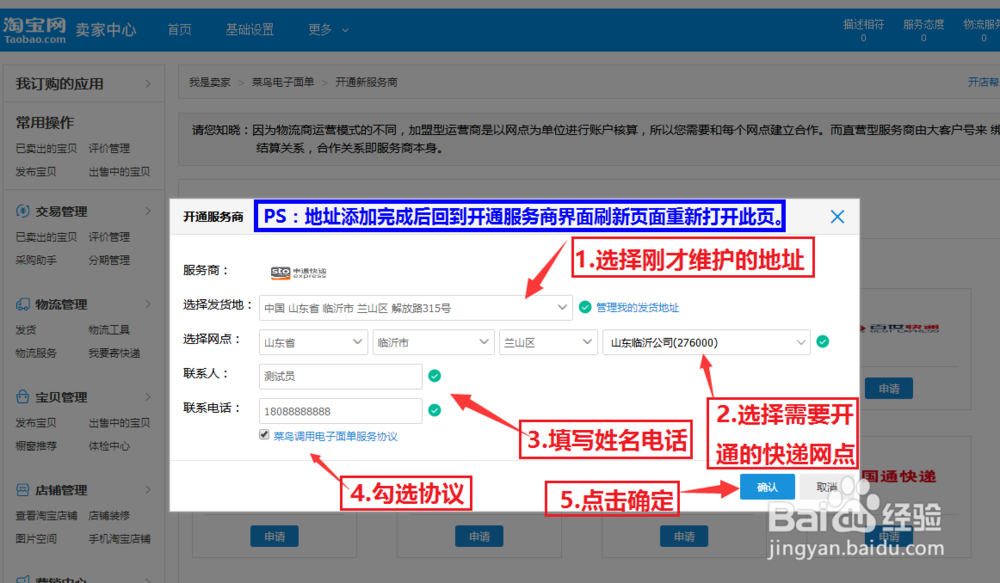
Task: Click 管理我的发货地址 link
Action: pos(637,307)
